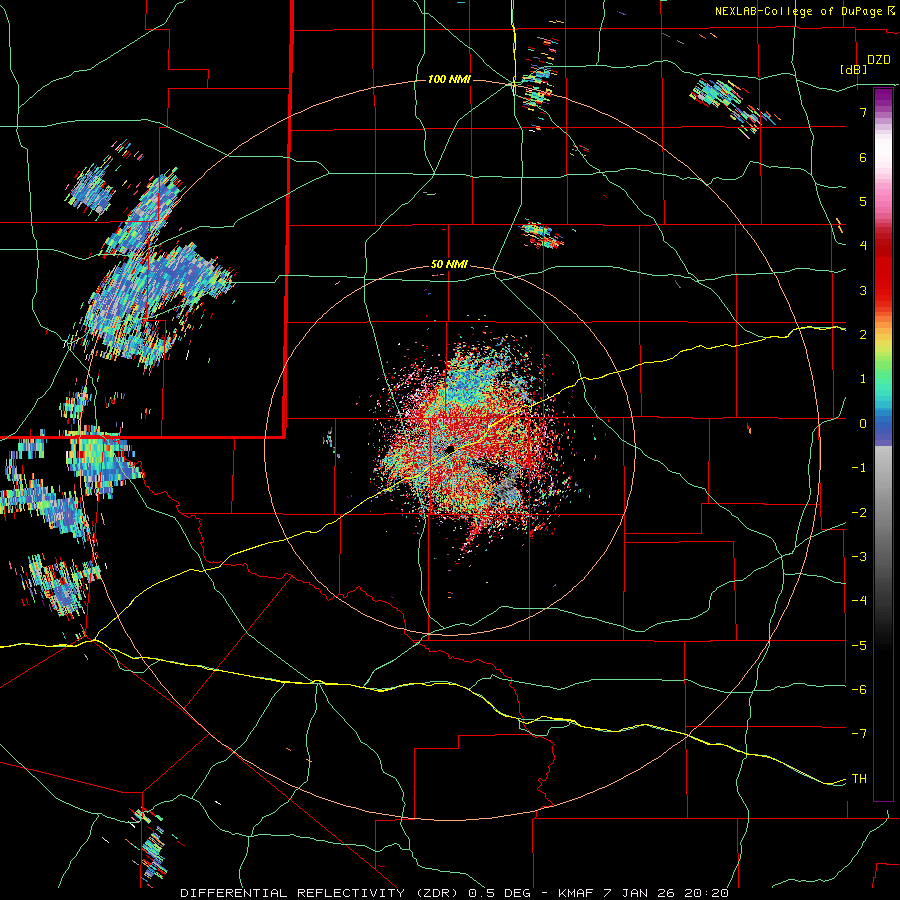Click the -7 value on color scale
The image size is (900, 900).
859,734
